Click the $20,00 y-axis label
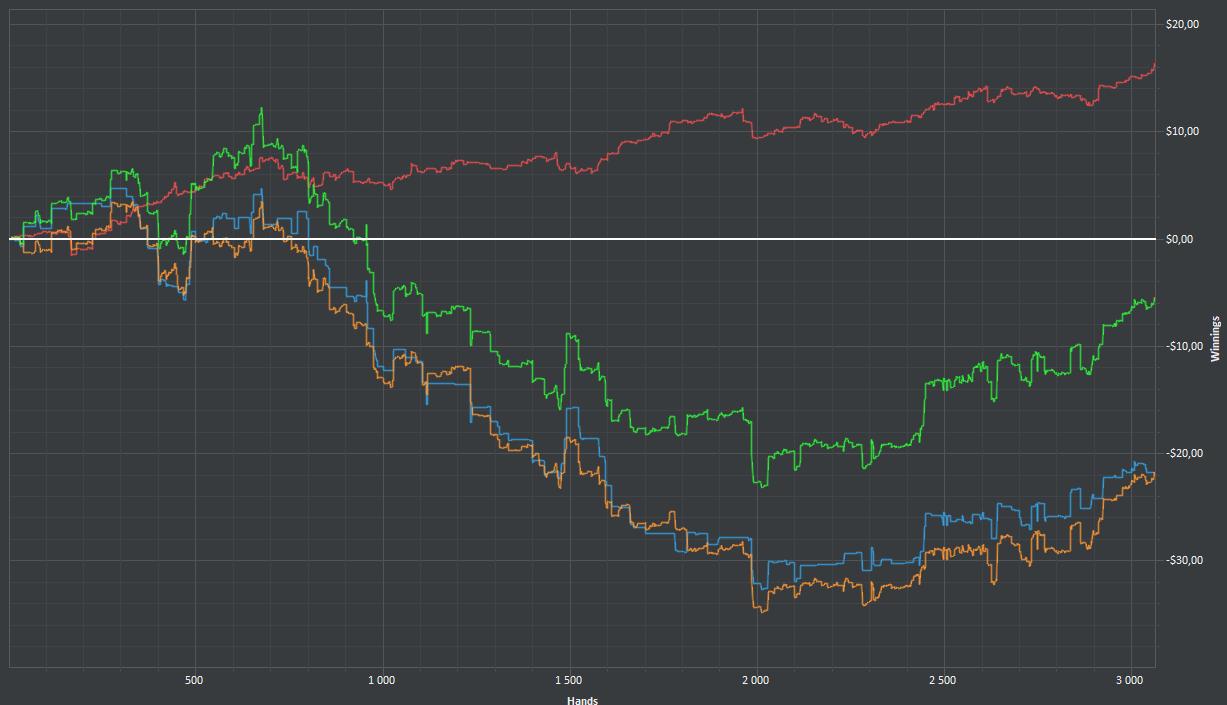The height and width of the screenshot is (705, 1227). [1182, 24]
